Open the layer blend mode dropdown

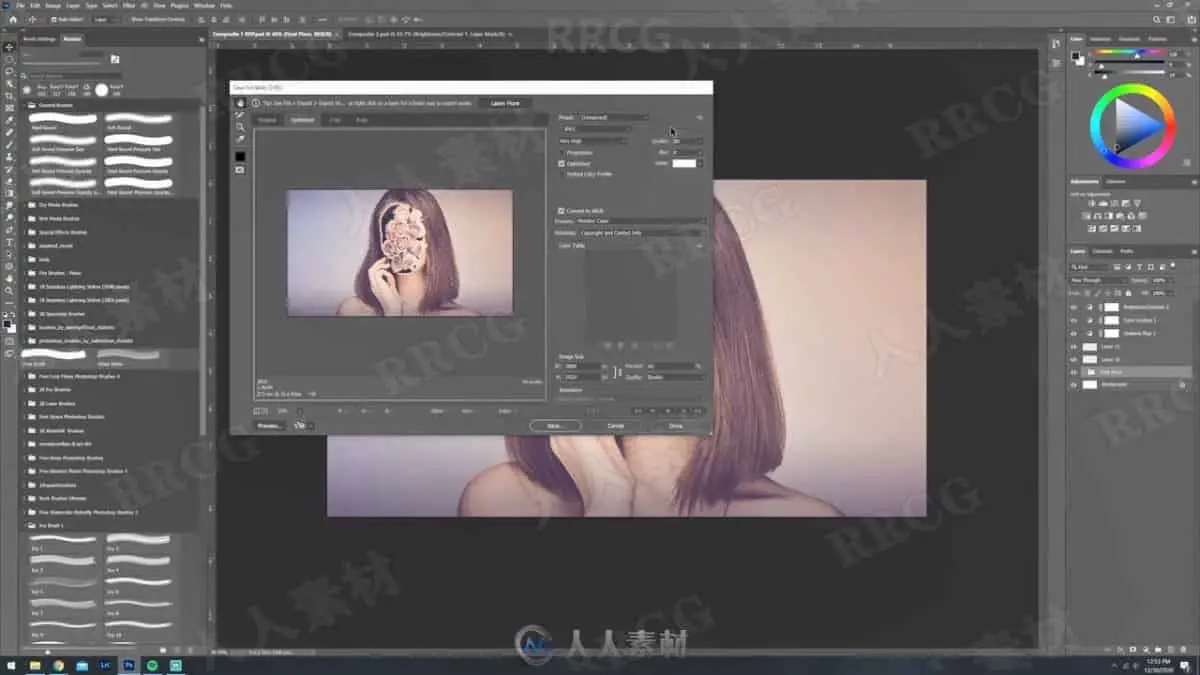[x=1098, y=280]
